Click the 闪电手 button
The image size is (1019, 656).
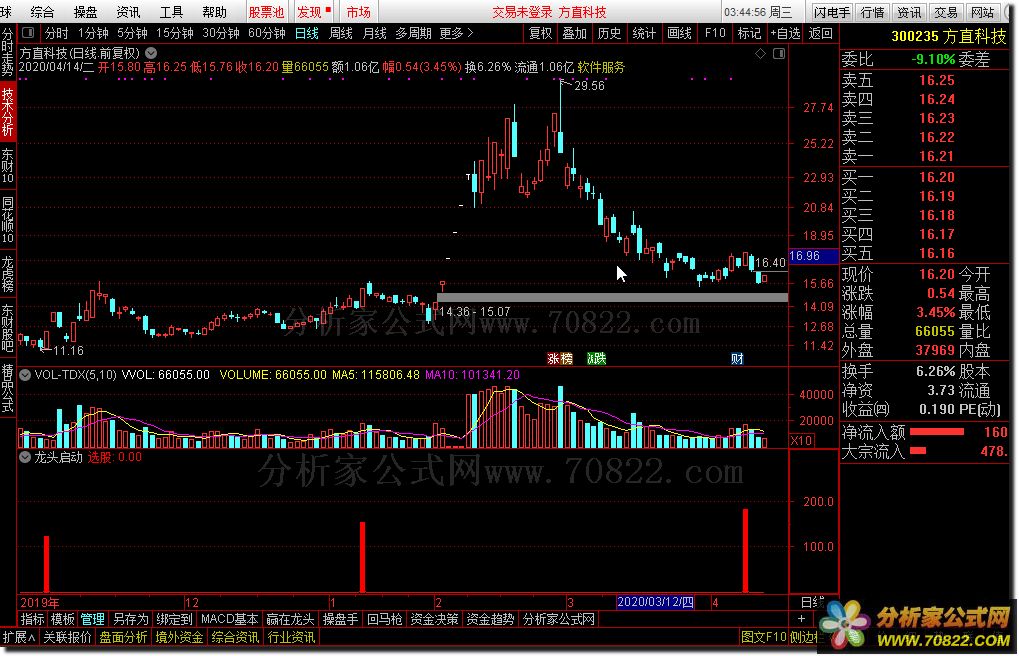(x=831, y=12)
